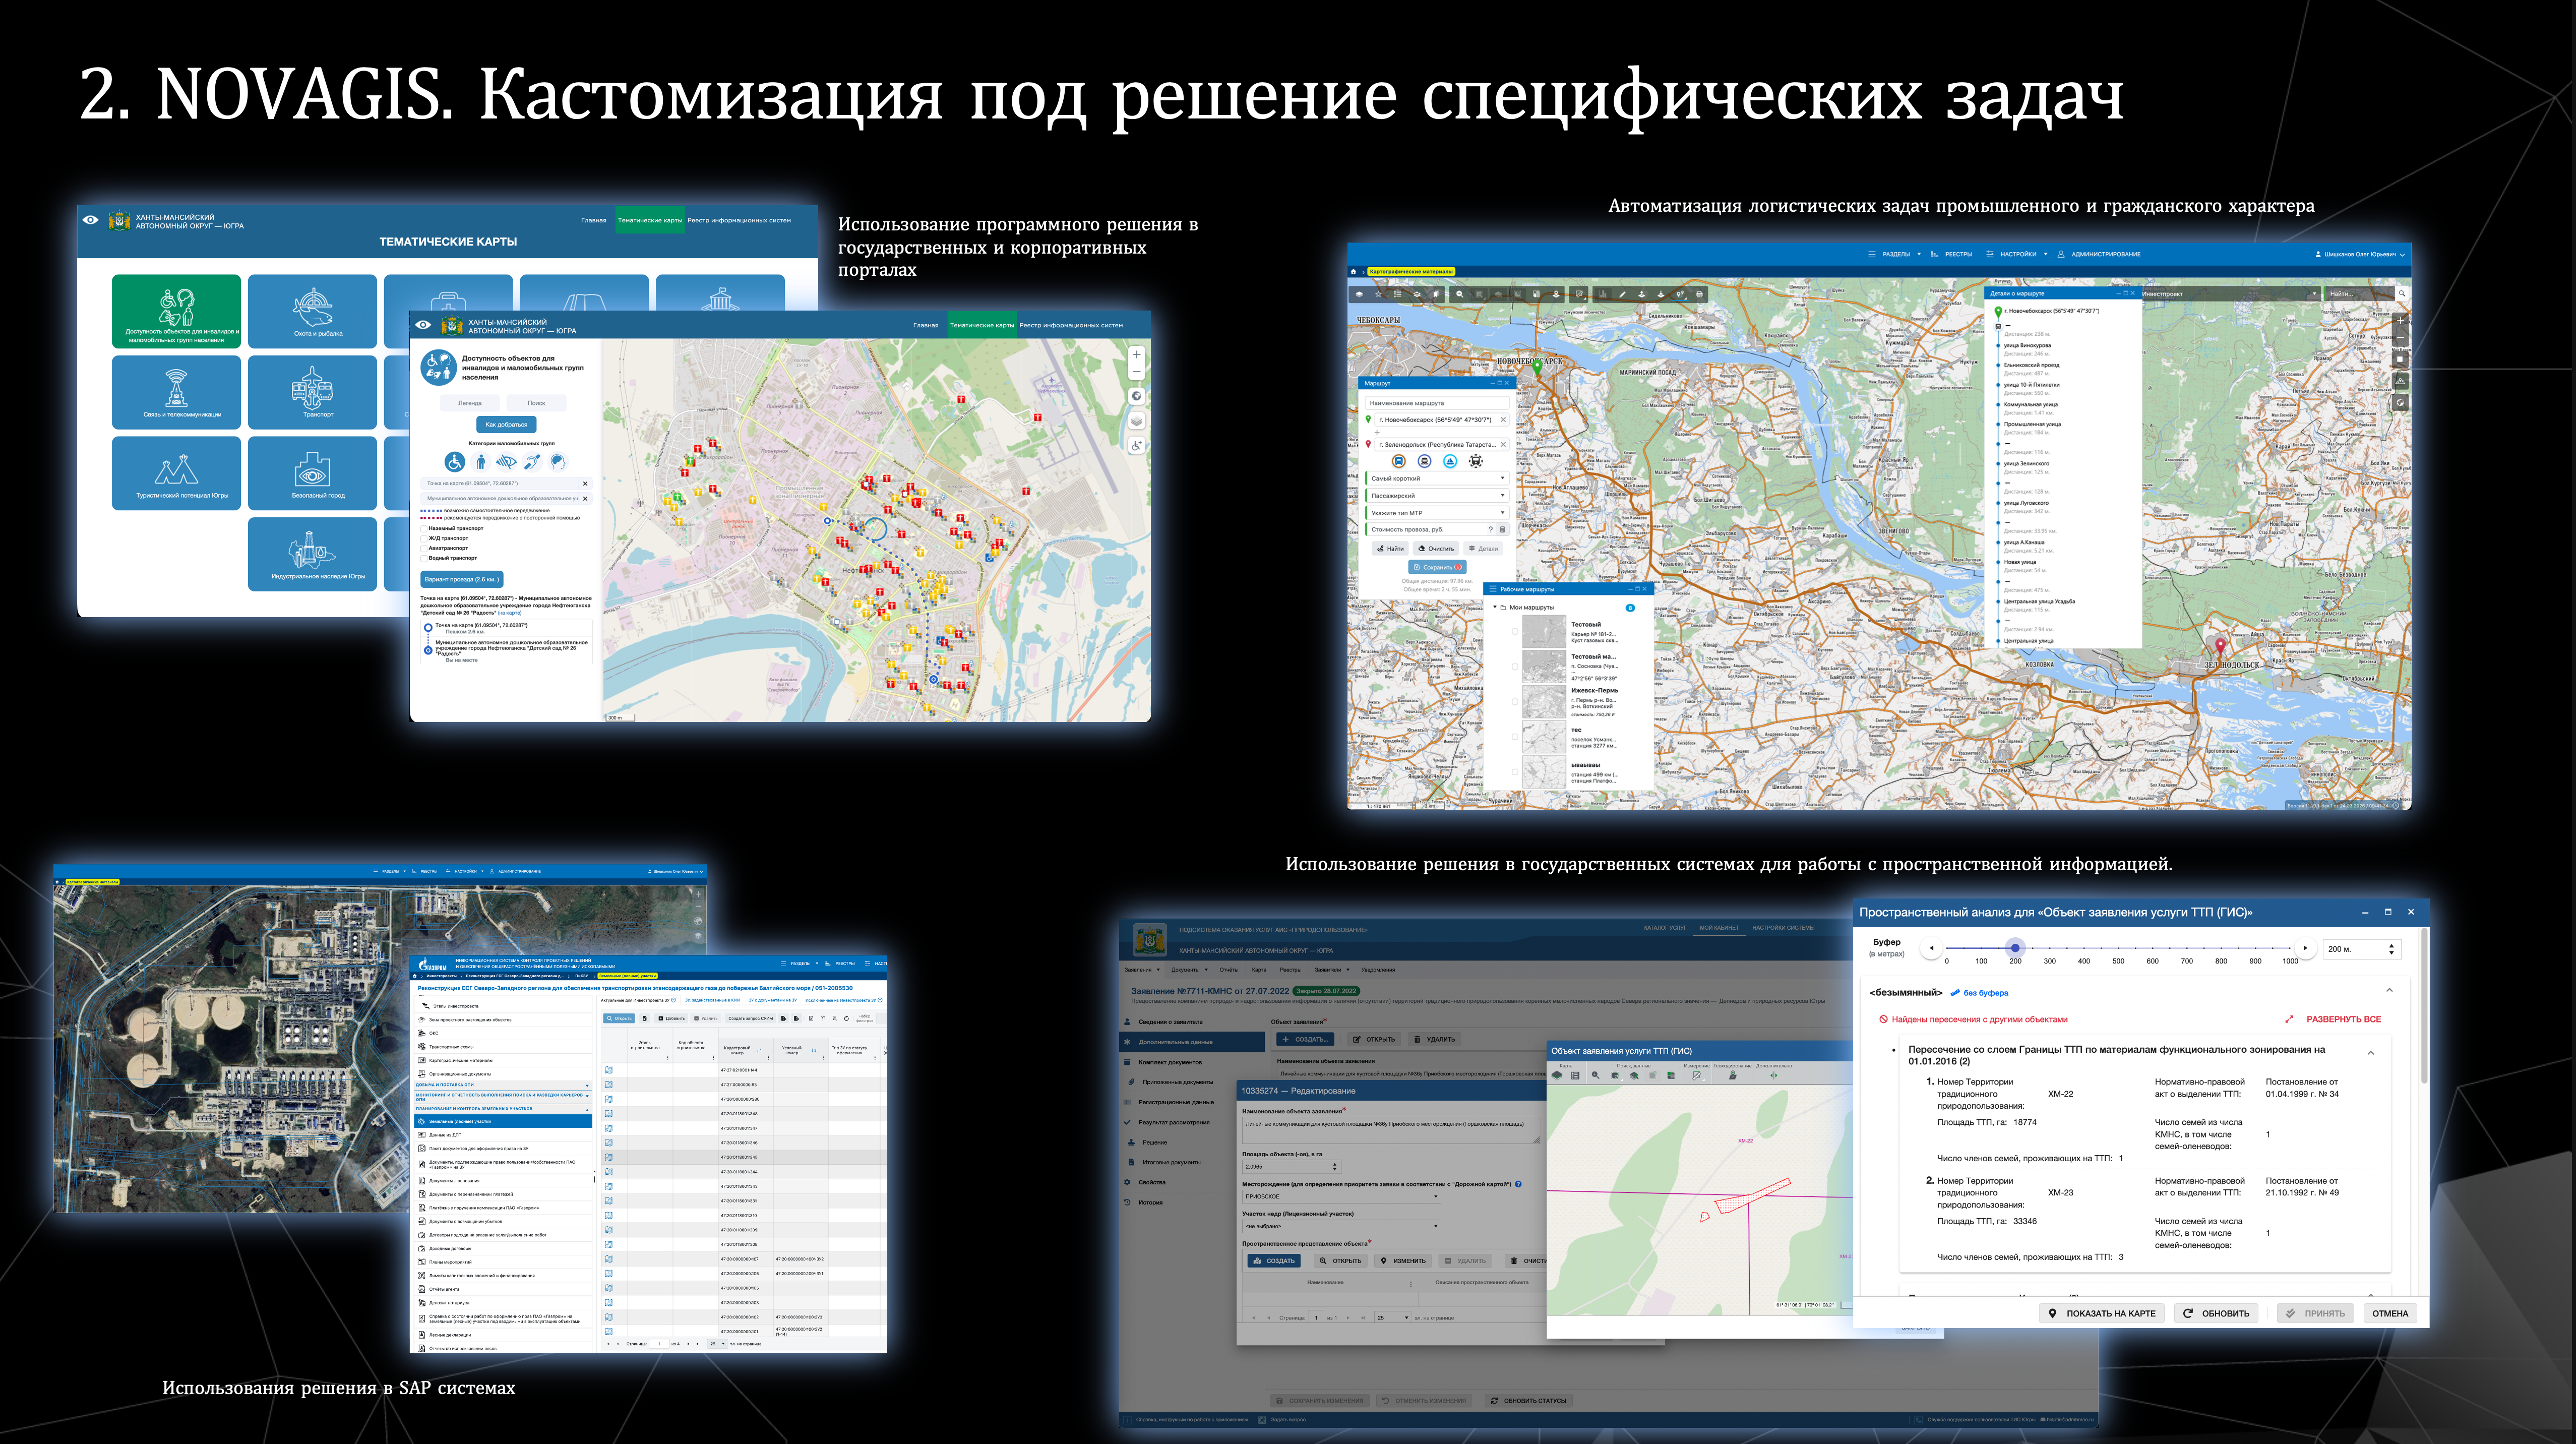Click the Найти button in Маршрут panel
Screen dimensions: 2576x1444
(x=1390, y=549)
